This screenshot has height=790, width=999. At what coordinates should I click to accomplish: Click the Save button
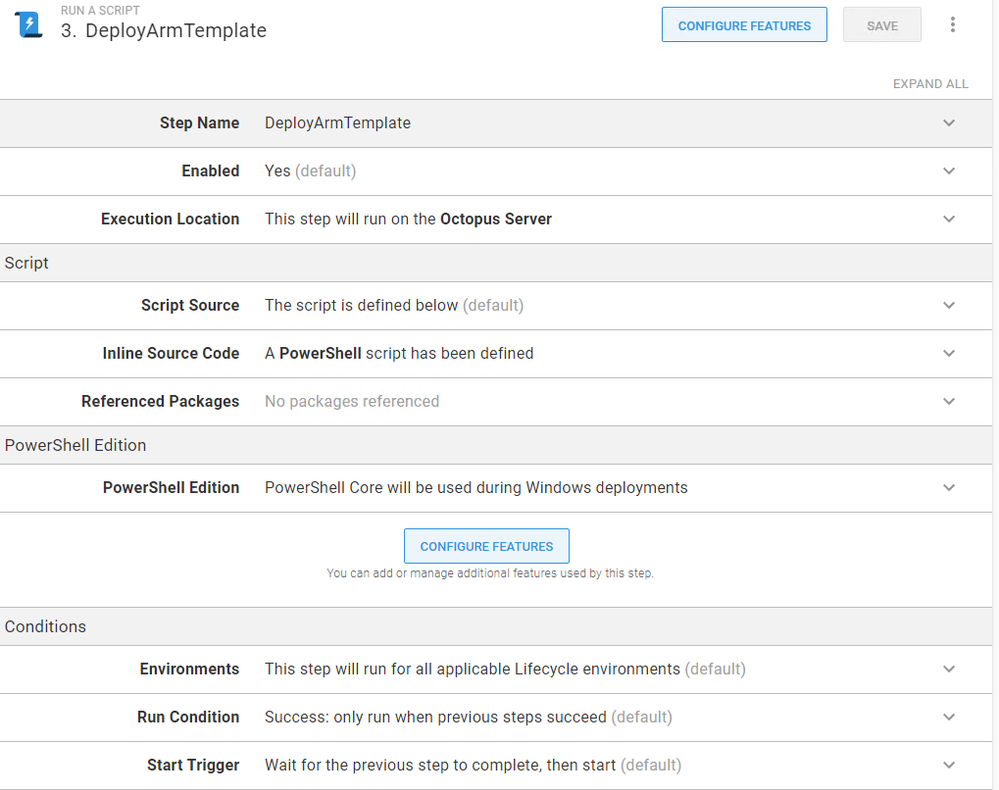point(882,25)
